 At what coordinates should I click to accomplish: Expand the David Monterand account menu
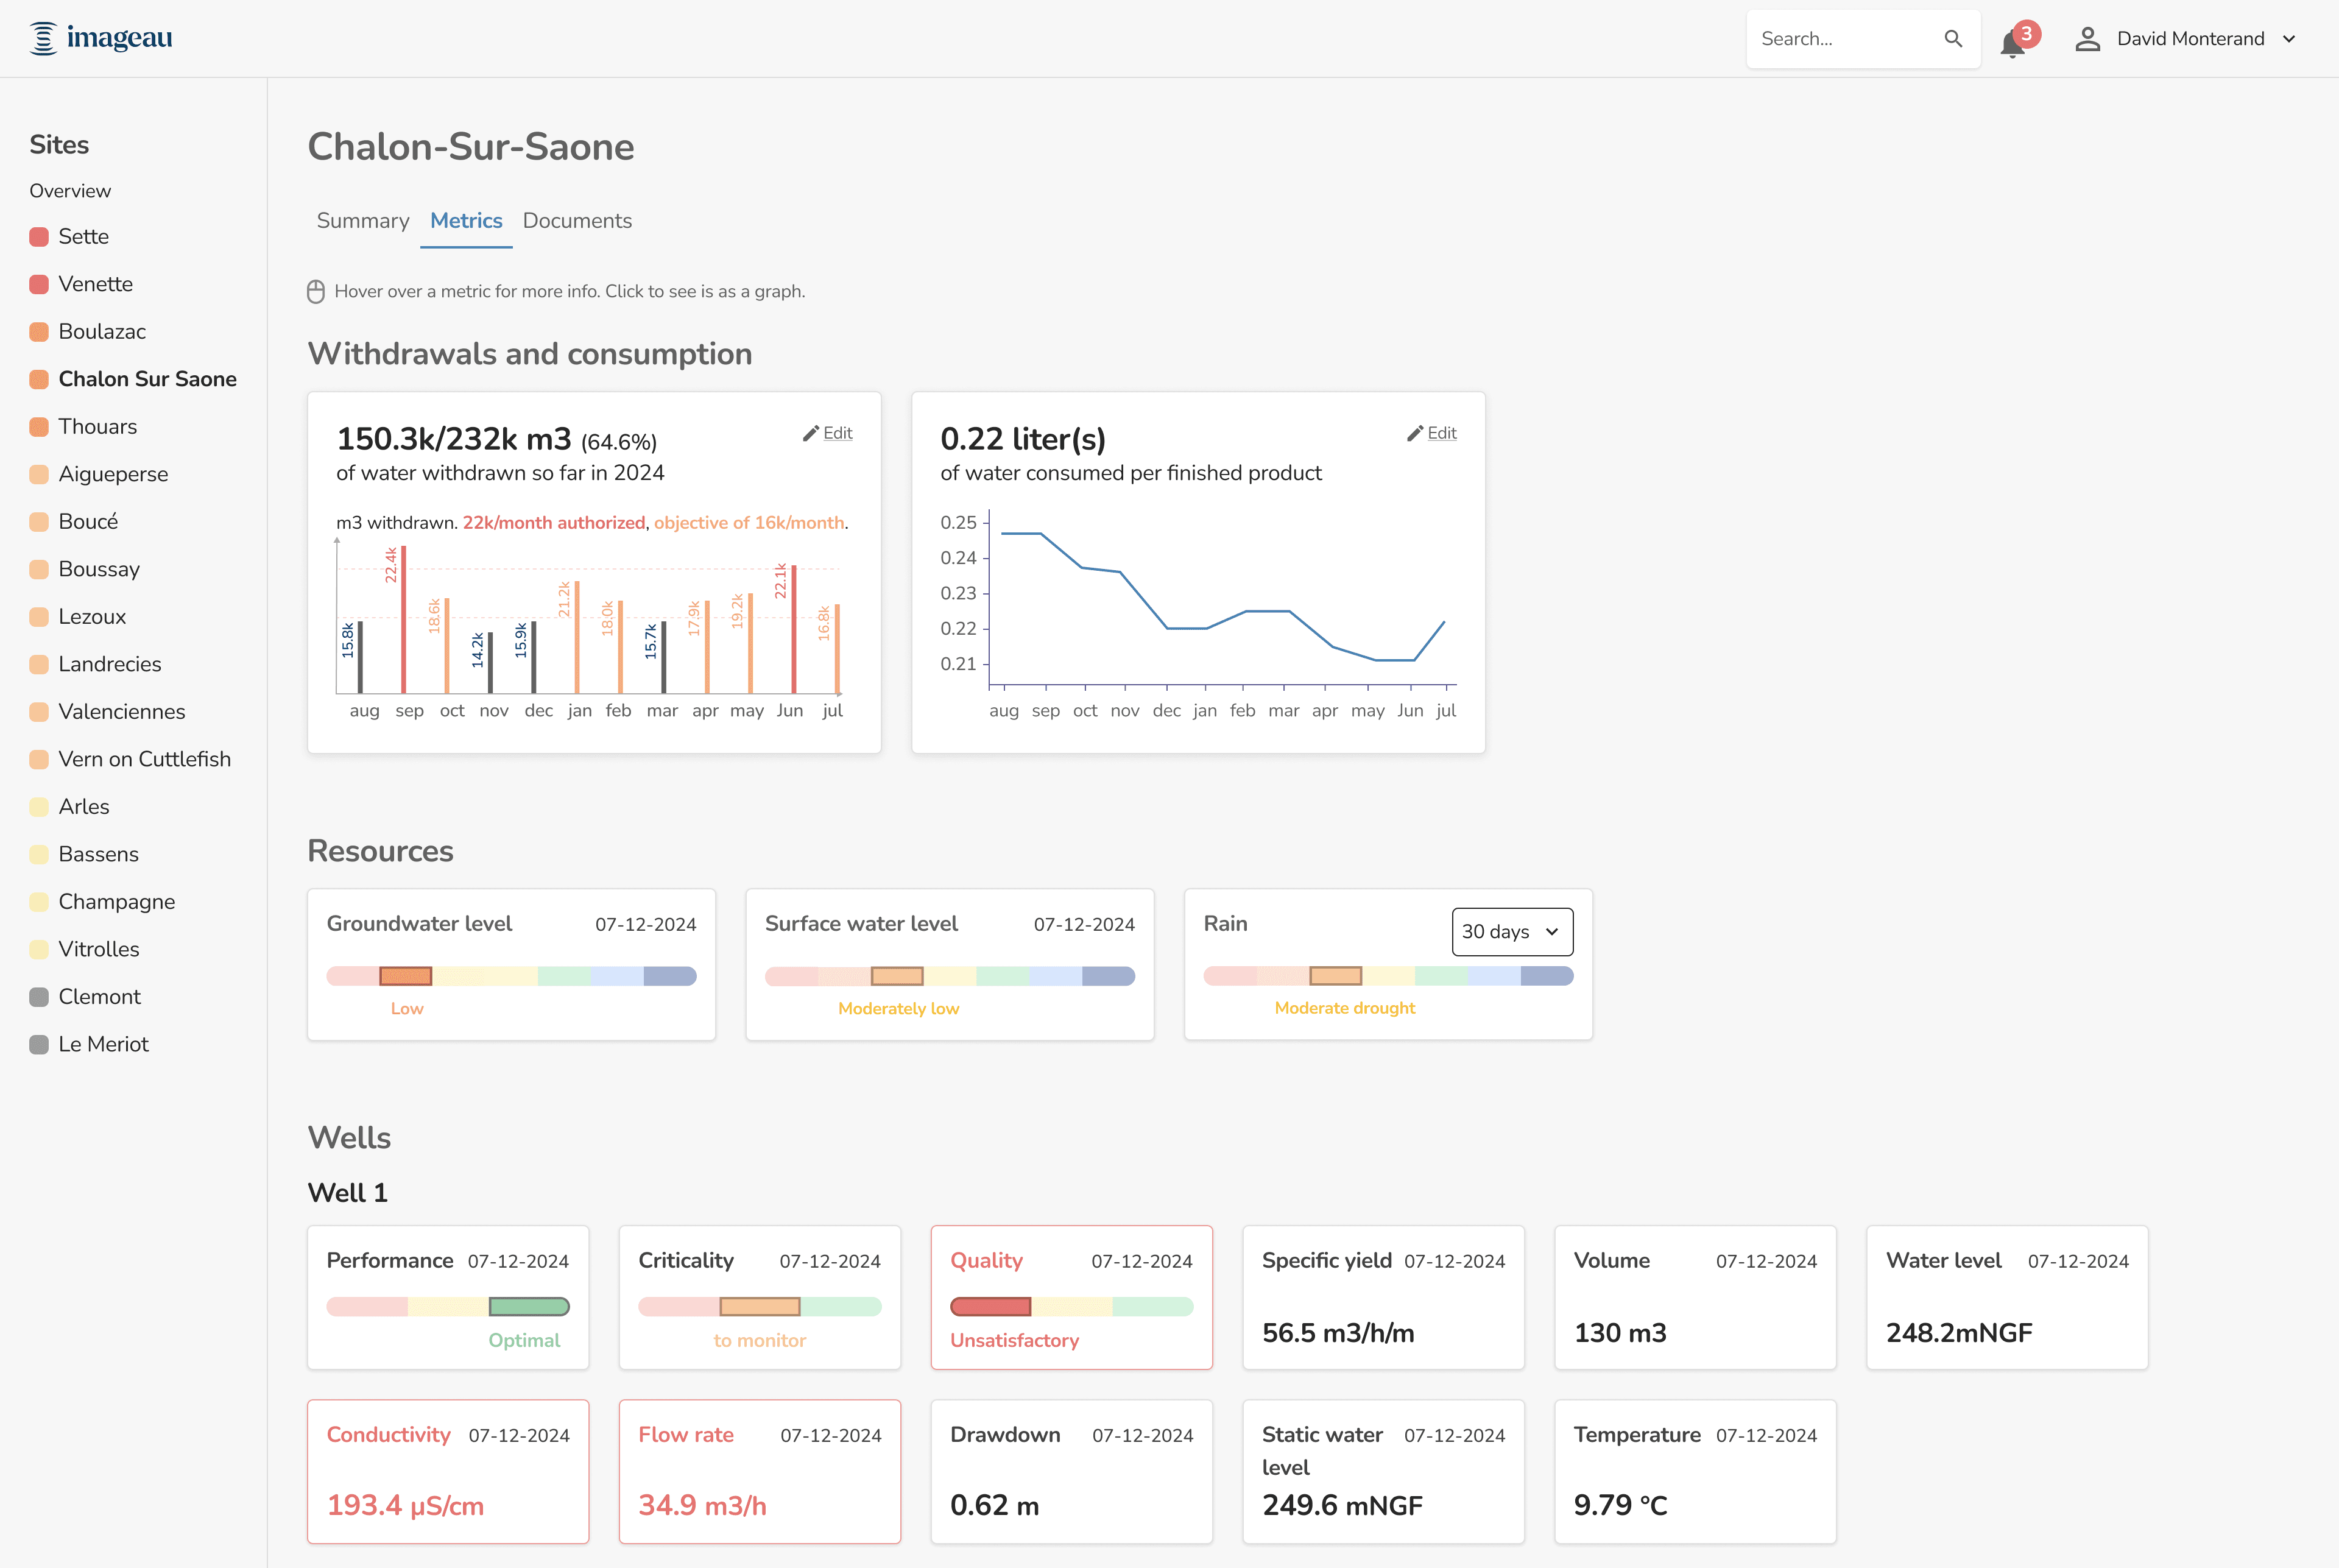2289,39
